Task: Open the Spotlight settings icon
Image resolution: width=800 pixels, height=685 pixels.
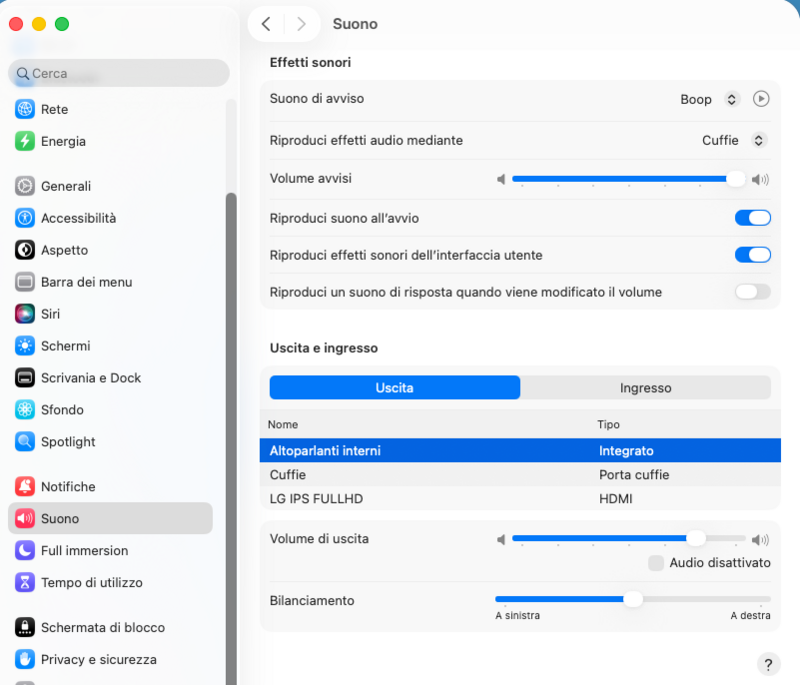Action: tap(25, 442)
